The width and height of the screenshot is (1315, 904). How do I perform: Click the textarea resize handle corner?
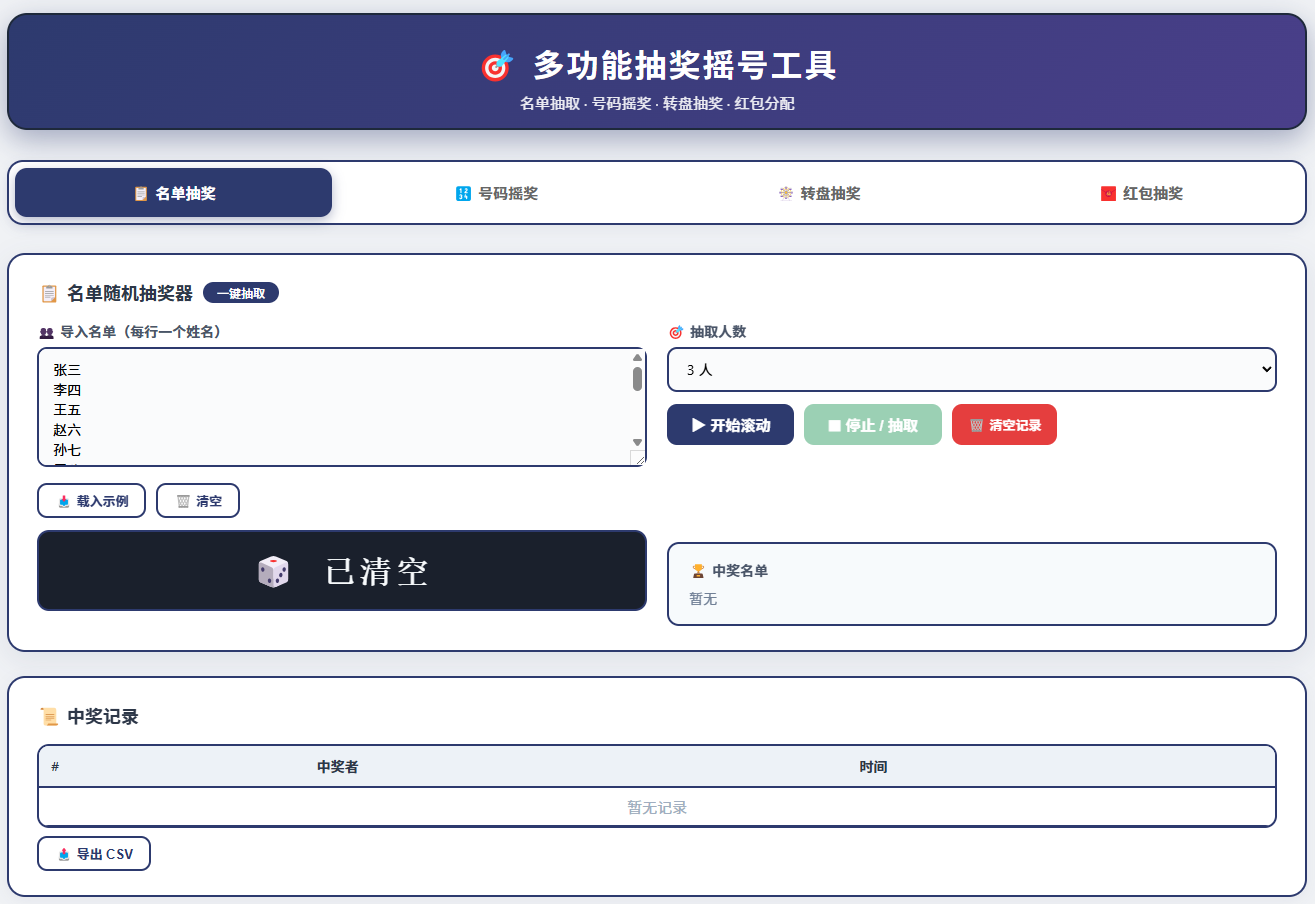(637, 458)
